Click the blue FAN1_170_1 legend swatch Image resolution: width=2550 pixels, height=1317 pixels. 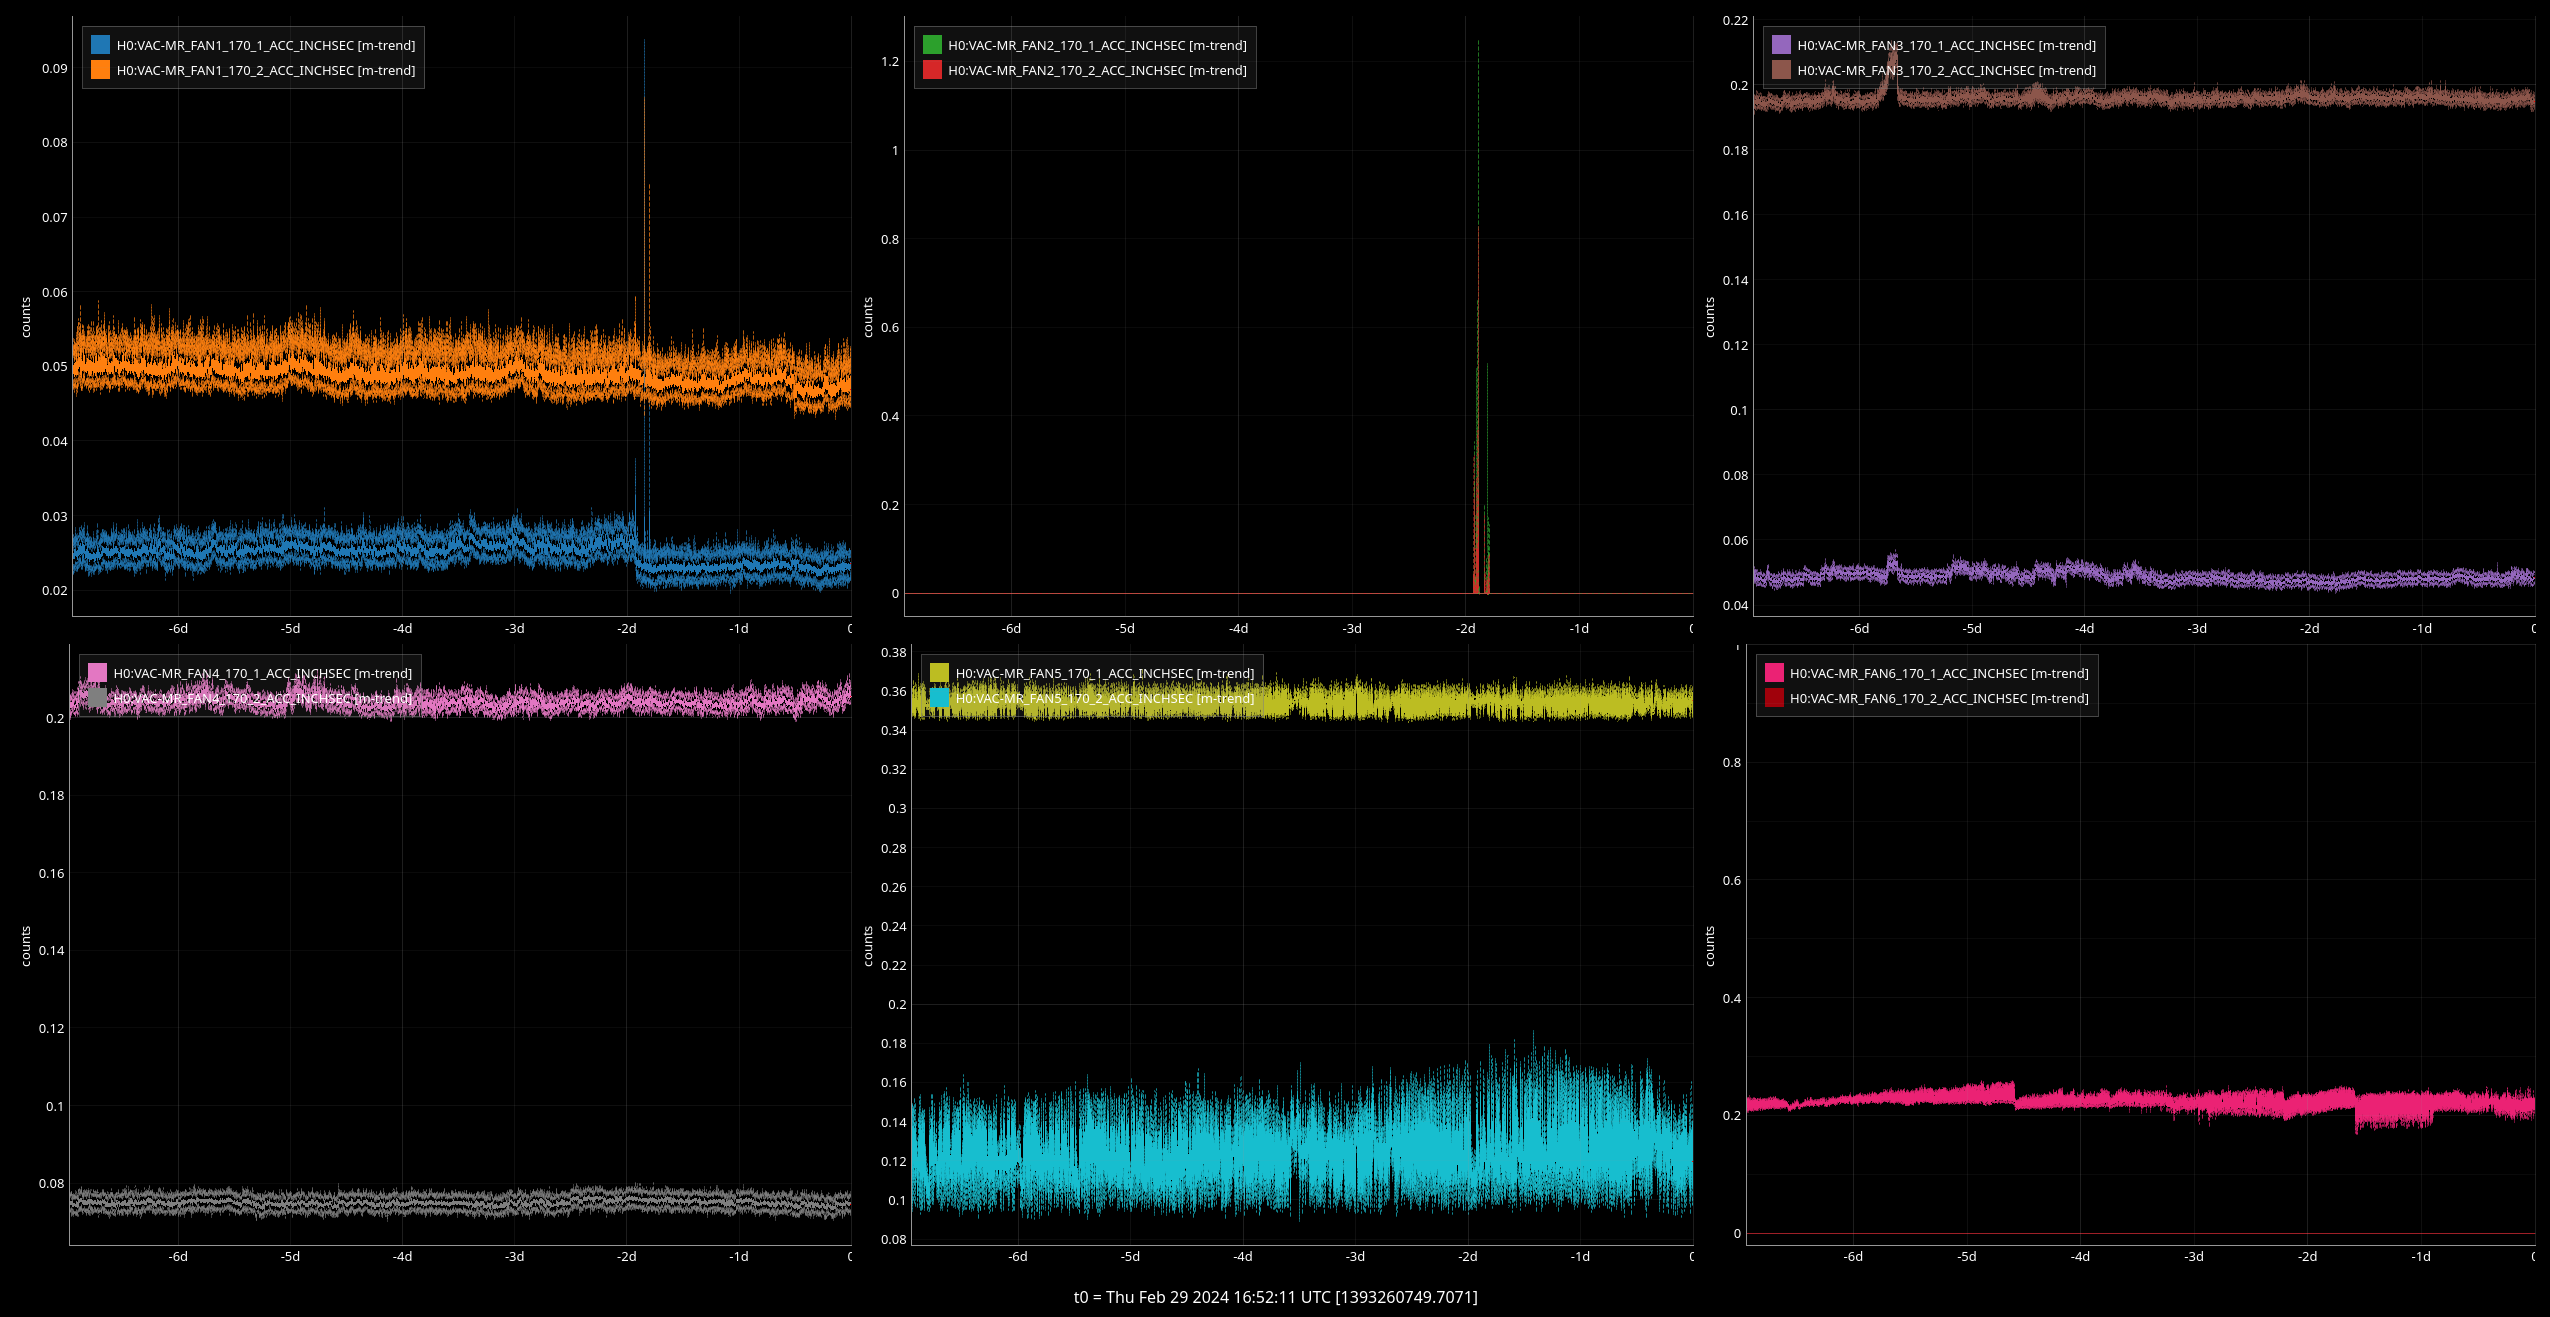coord(100,45)
